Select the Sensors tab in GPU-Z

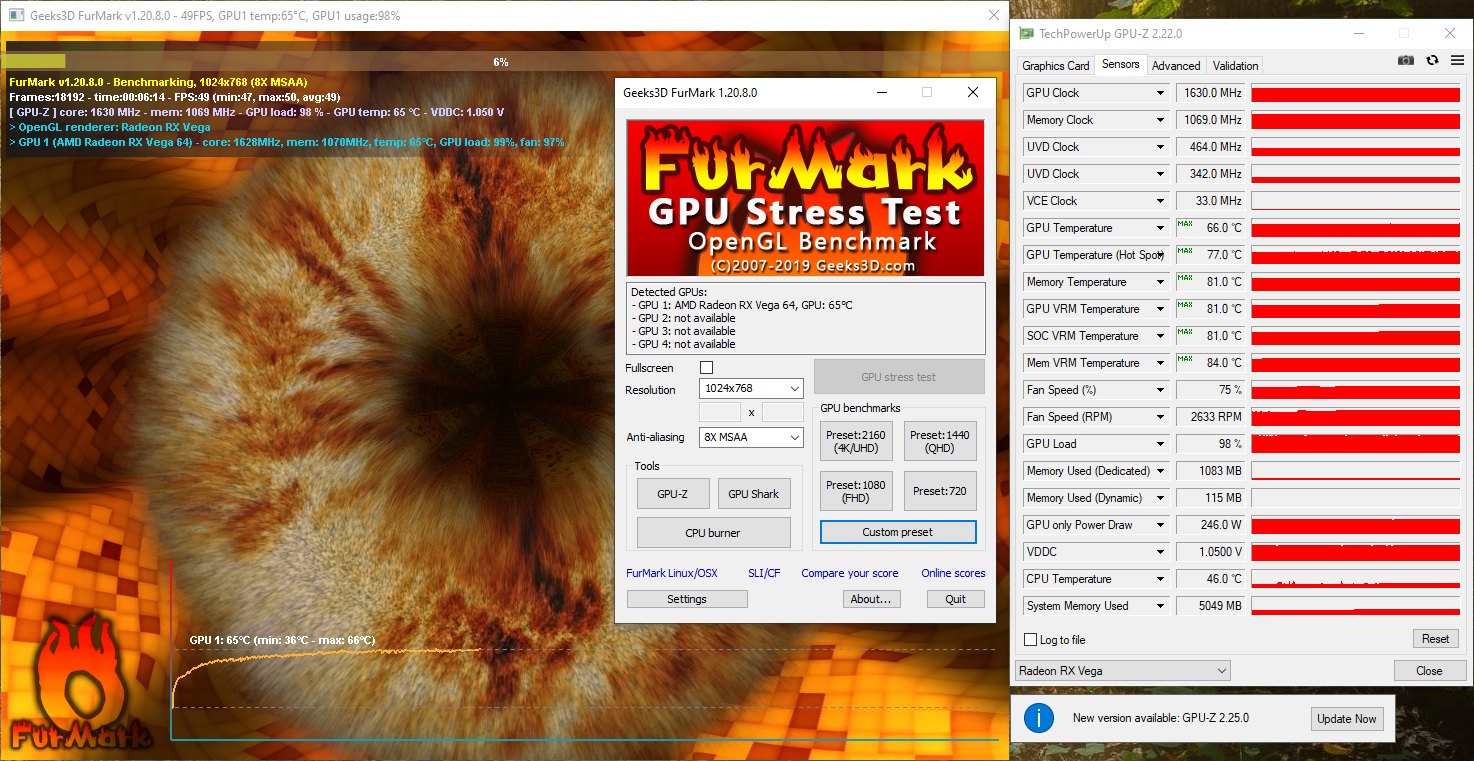1120,64
